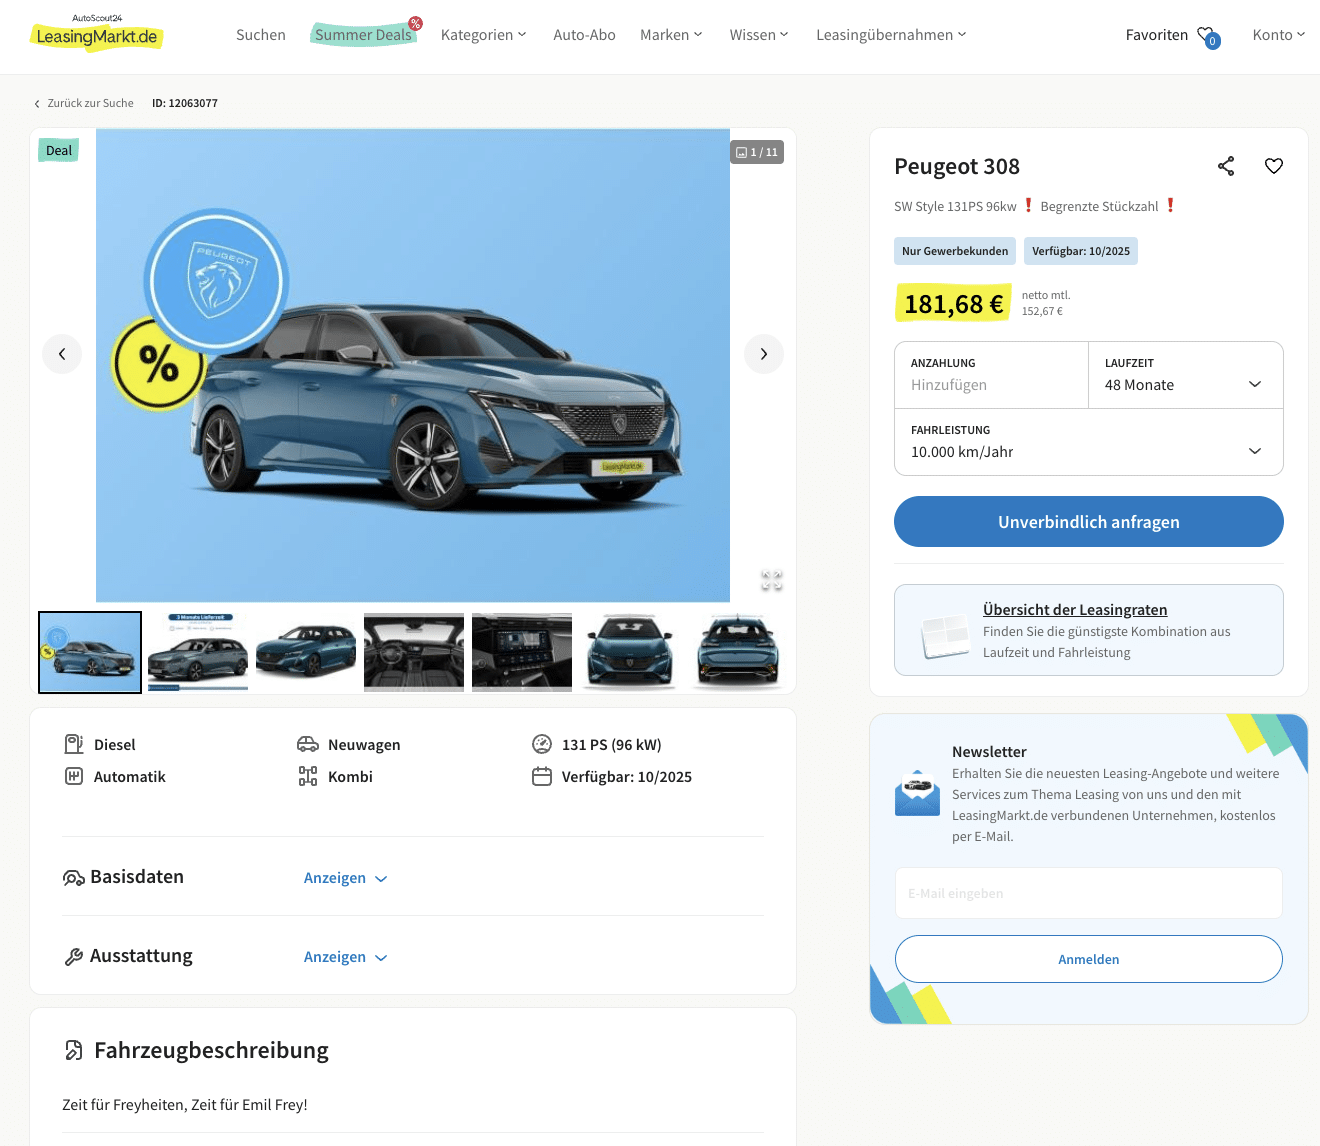1320x1146 pixels.
Task: Go back via Zurück zur Suche arrow
Action: click(x=37, y=104)
